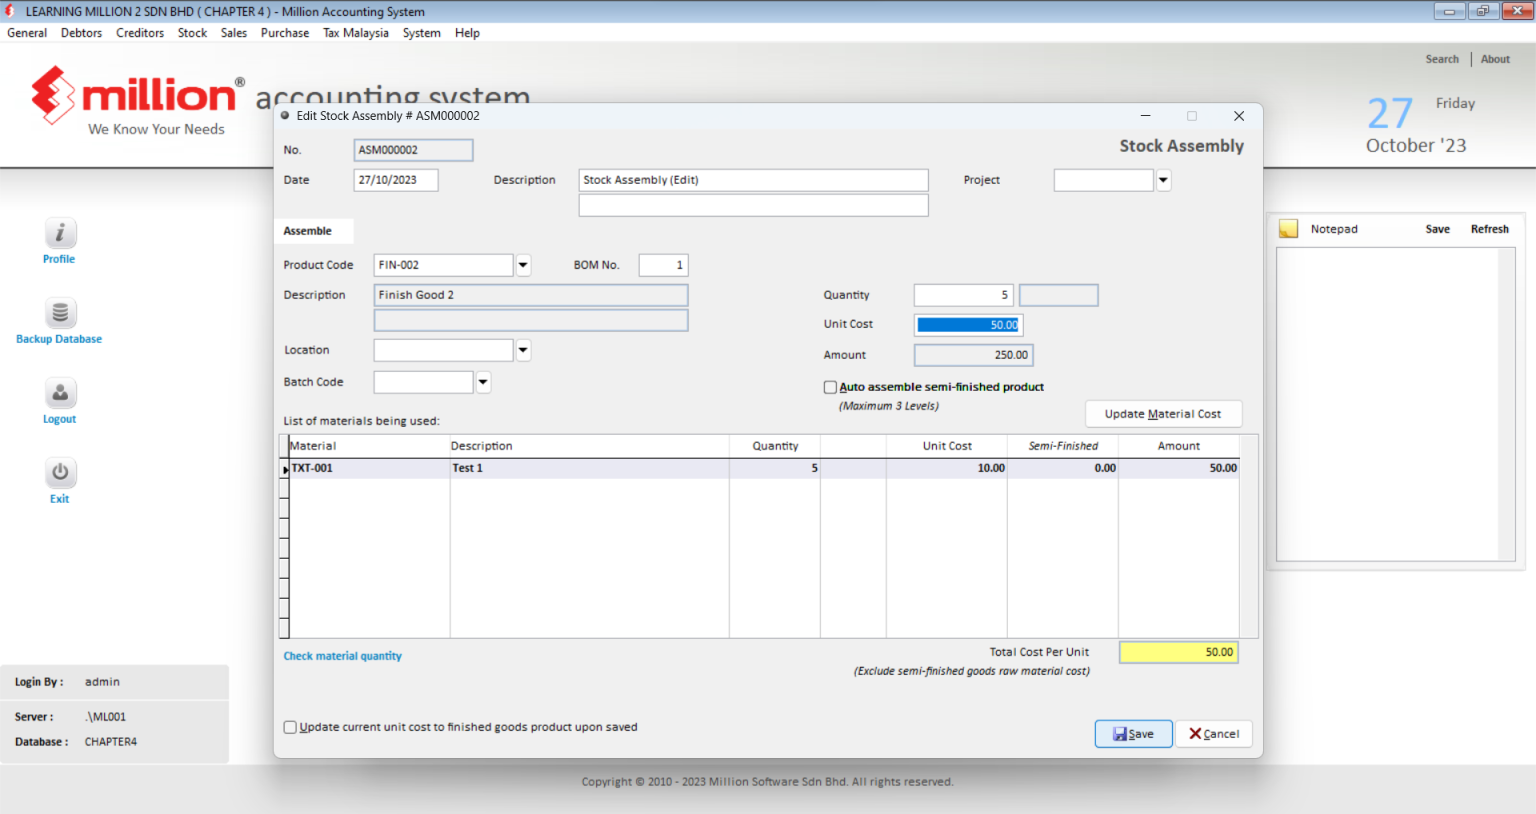The height and width of the screenshot is (814, 1536).
Task: Open the Stock menu
Action: [x=192, y=33]
